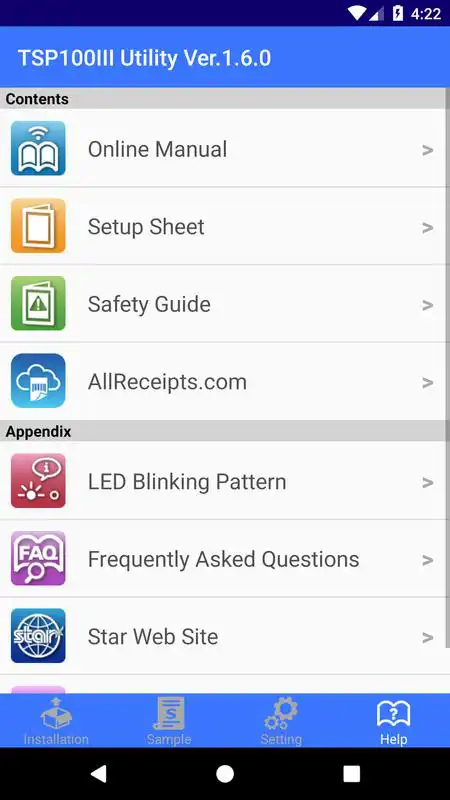Switch to the Installation tab
The height and width of the screenshot is (800, 450).
tap(56, 721)
